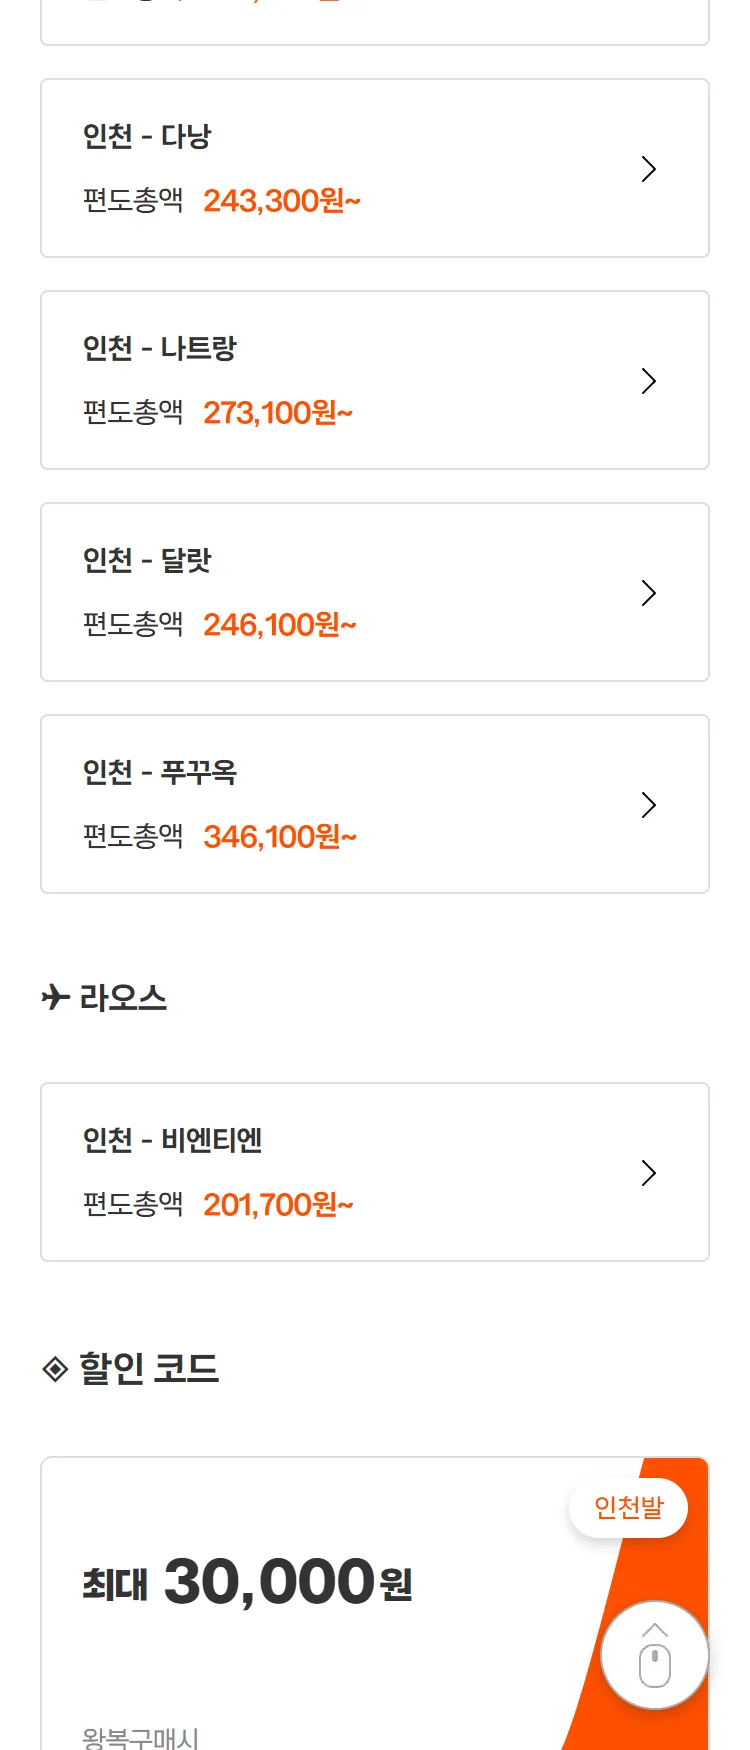Open the arrow icon for 인천 - 비엔티엔
750x1750 pixels.
click(648, 1173)
